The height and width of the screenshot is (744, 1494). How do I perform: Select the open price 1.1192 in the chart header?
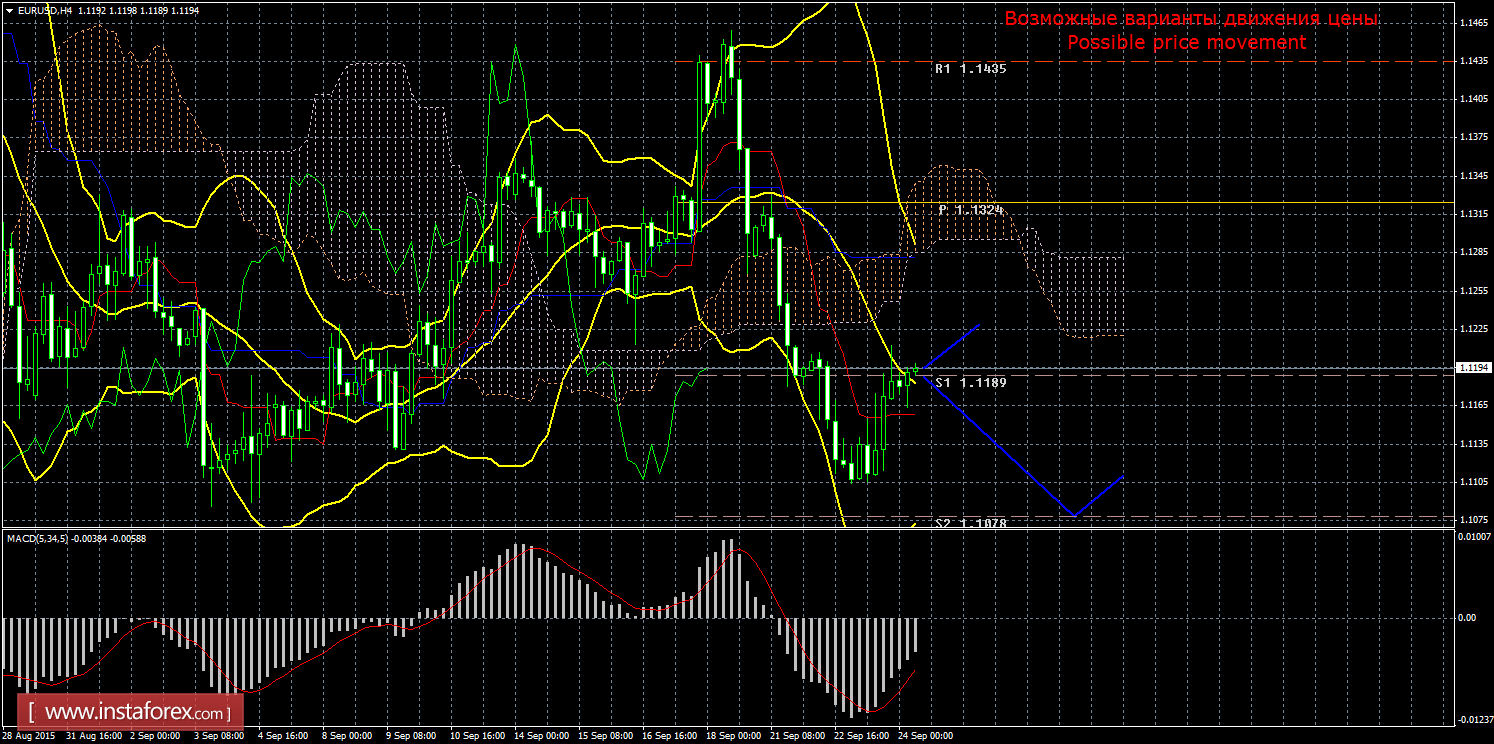(92, 10)
